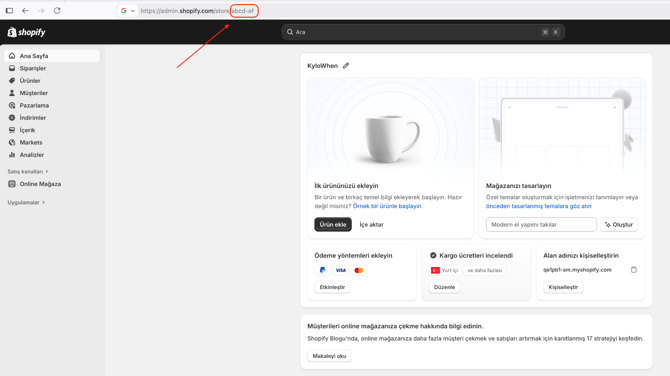
Task: Click the store design illustration
Action: [x=562, y=127]
